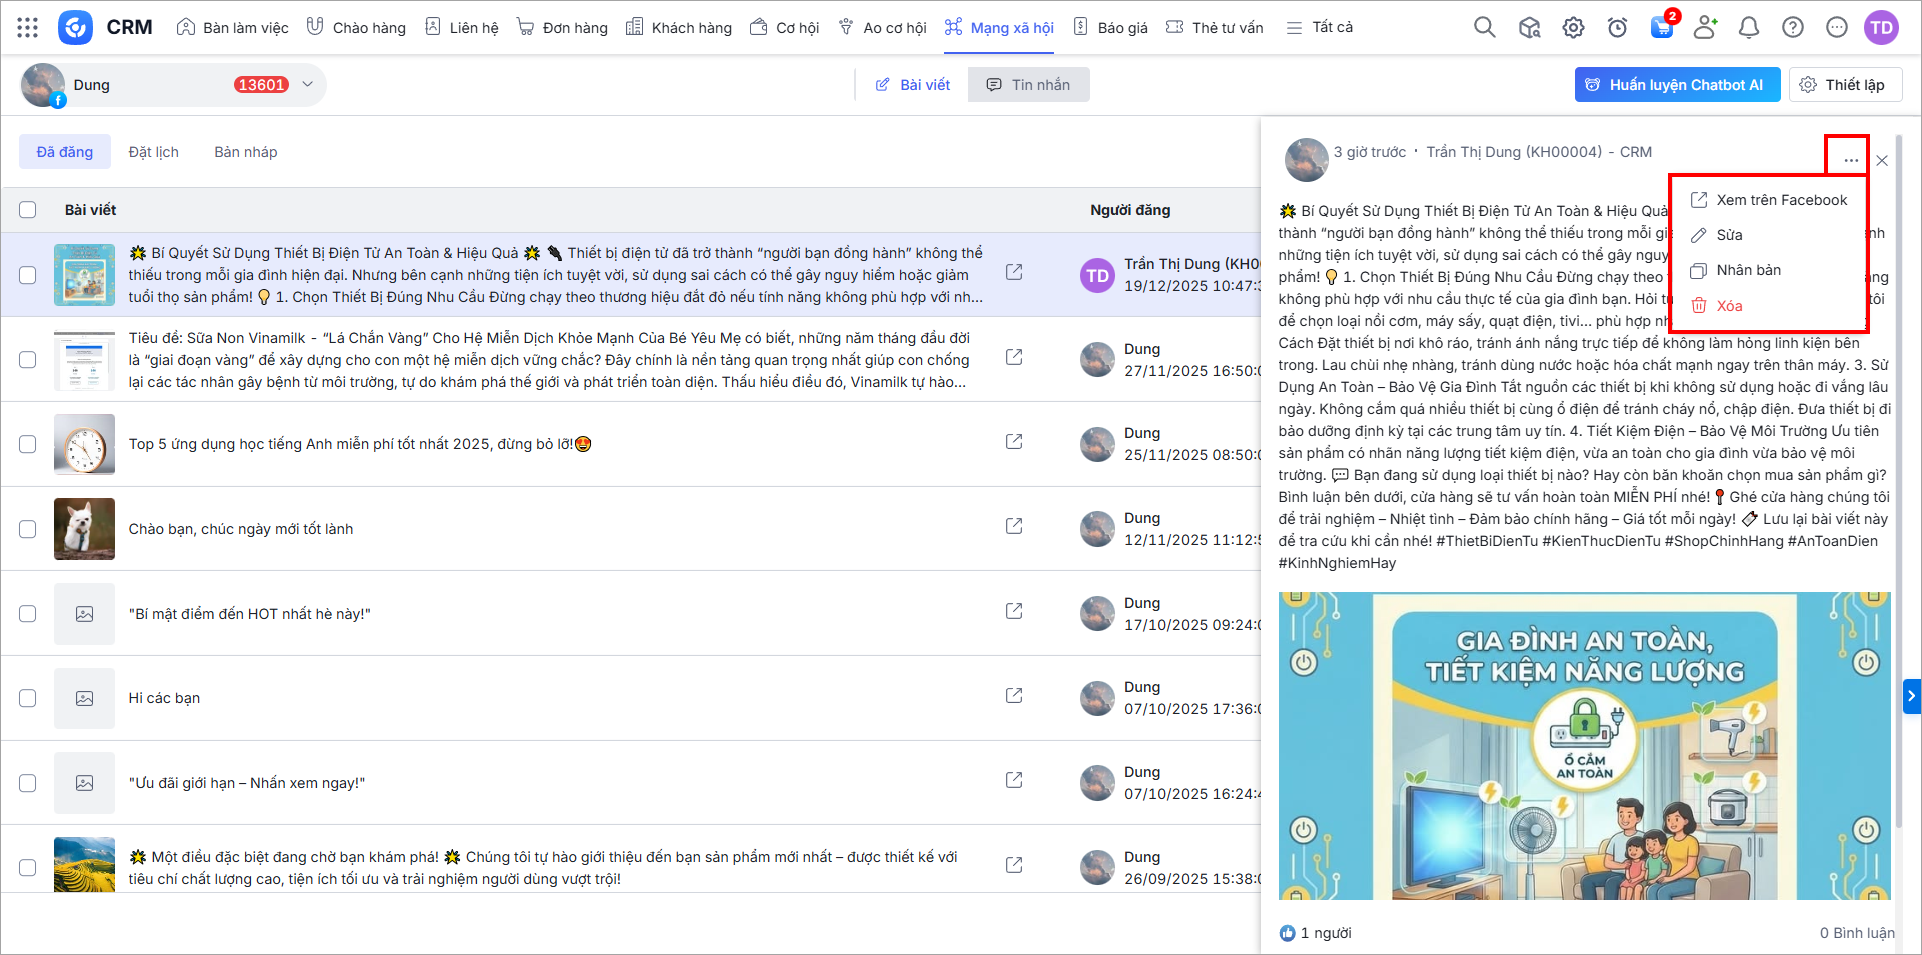The width and height of the screenshot is (1922, 955).
Task: Open the notifications bell icon
Action: [x=1749, y=27]
